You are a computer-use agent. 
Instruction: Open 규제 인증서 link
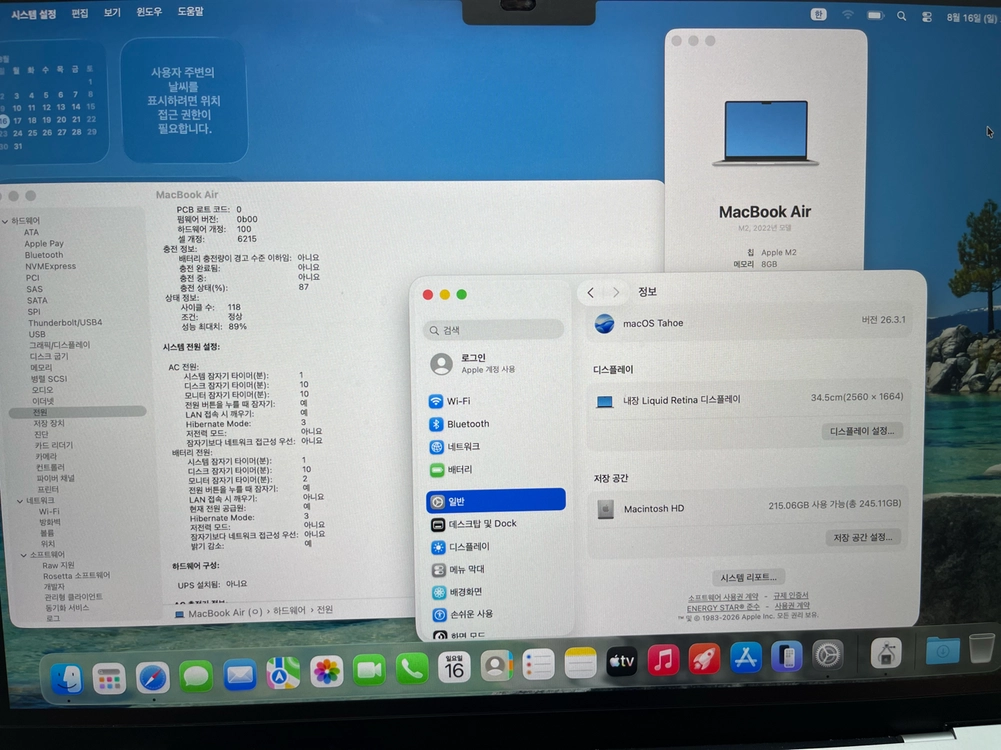point(790,596)
